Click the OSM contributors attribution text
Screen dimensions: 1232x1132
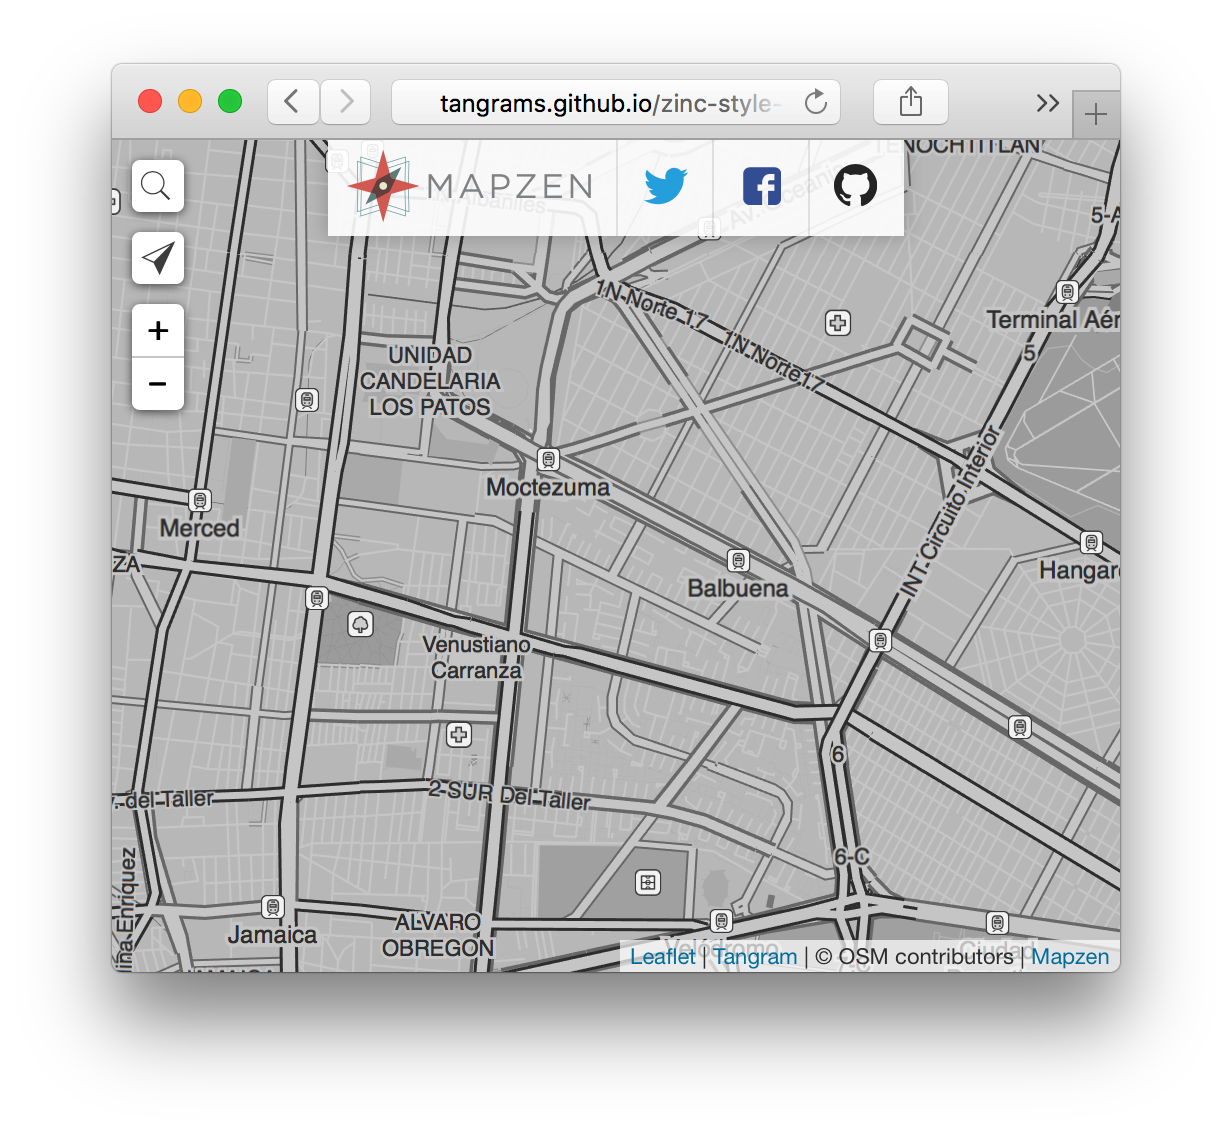pyautogui.click(x=915, y=957)
